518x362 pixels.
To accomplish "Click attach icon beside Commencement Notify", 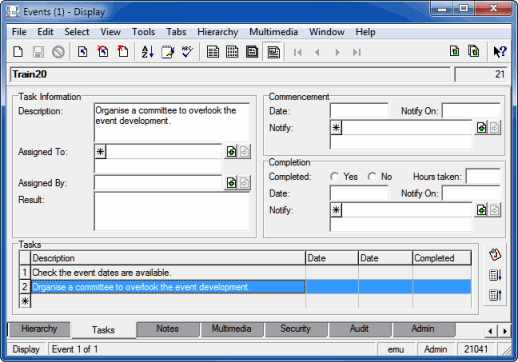I will (481, 128).
